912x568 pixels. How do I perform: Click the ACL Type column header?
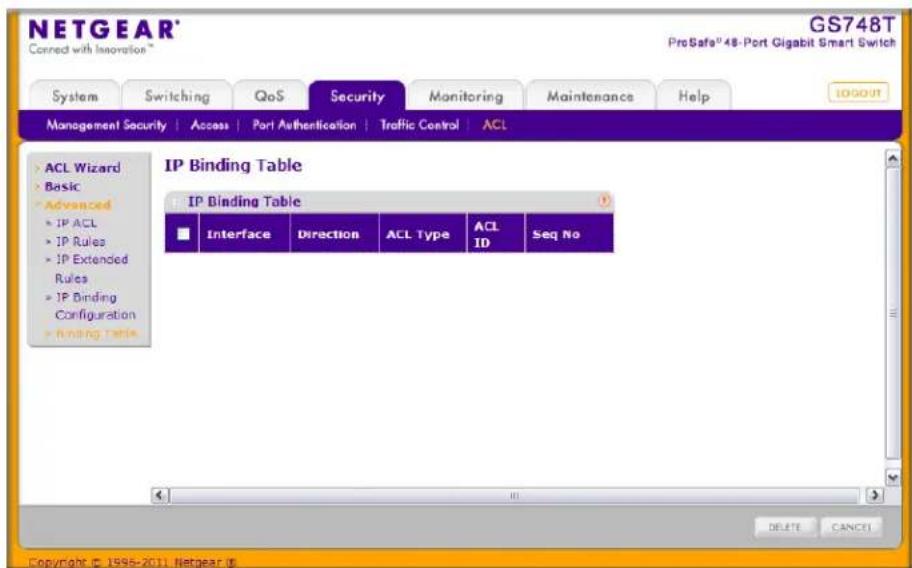(x=423, y=234)
